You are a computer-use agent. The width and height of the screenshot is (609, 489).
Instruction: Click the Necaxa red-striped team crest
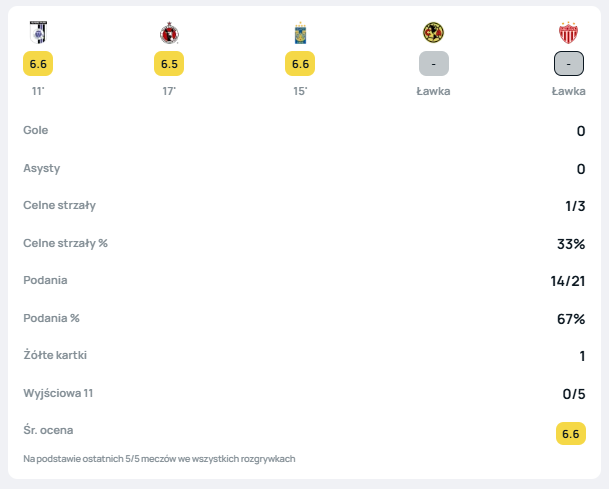pos(568,33)
